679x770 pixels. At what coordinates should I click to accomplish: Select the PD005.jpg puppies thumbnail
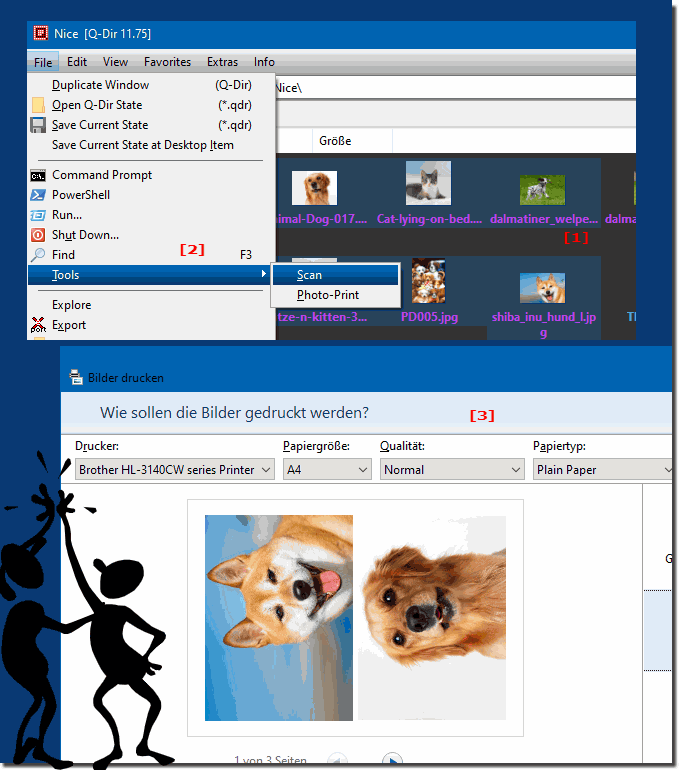coord(429,281)
